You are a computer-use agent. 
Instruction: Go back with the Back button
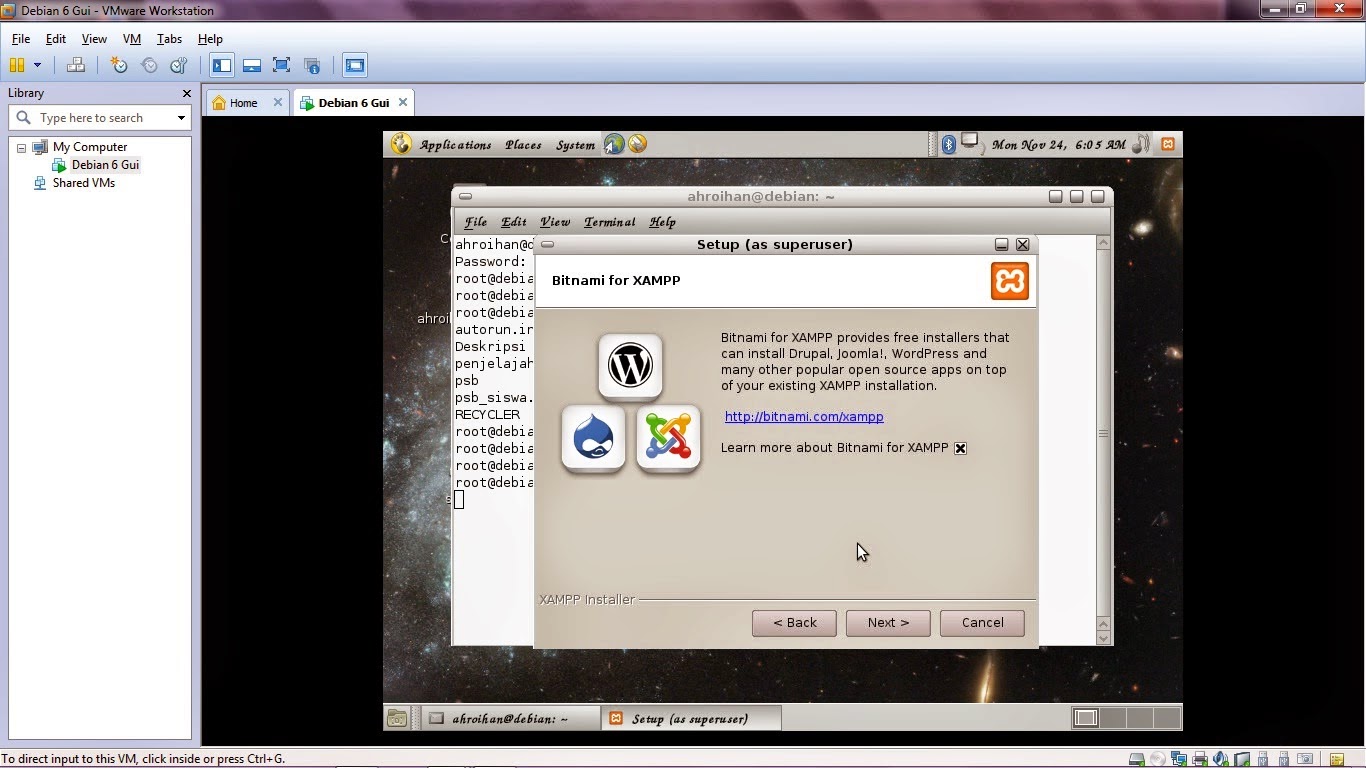coord(794,623)
